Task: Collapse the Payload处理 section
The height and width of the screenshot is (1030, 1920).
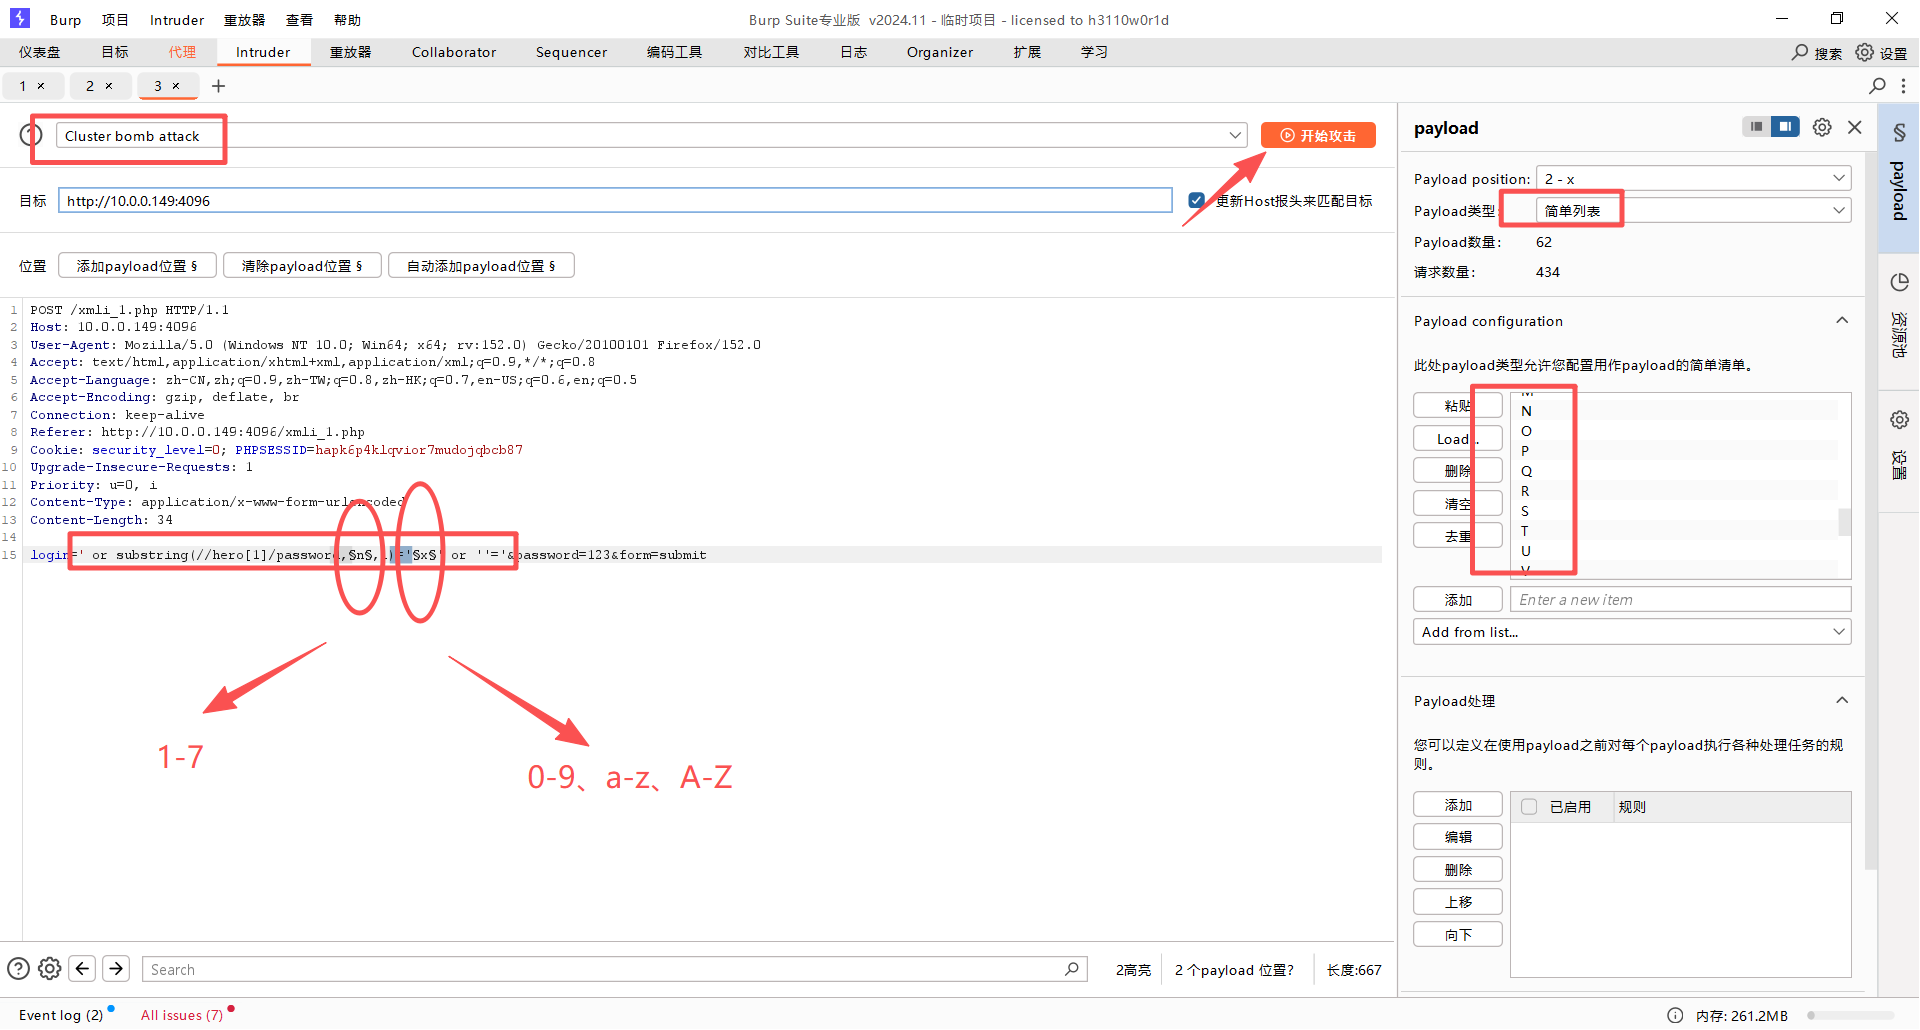Action: (1842, 701)
